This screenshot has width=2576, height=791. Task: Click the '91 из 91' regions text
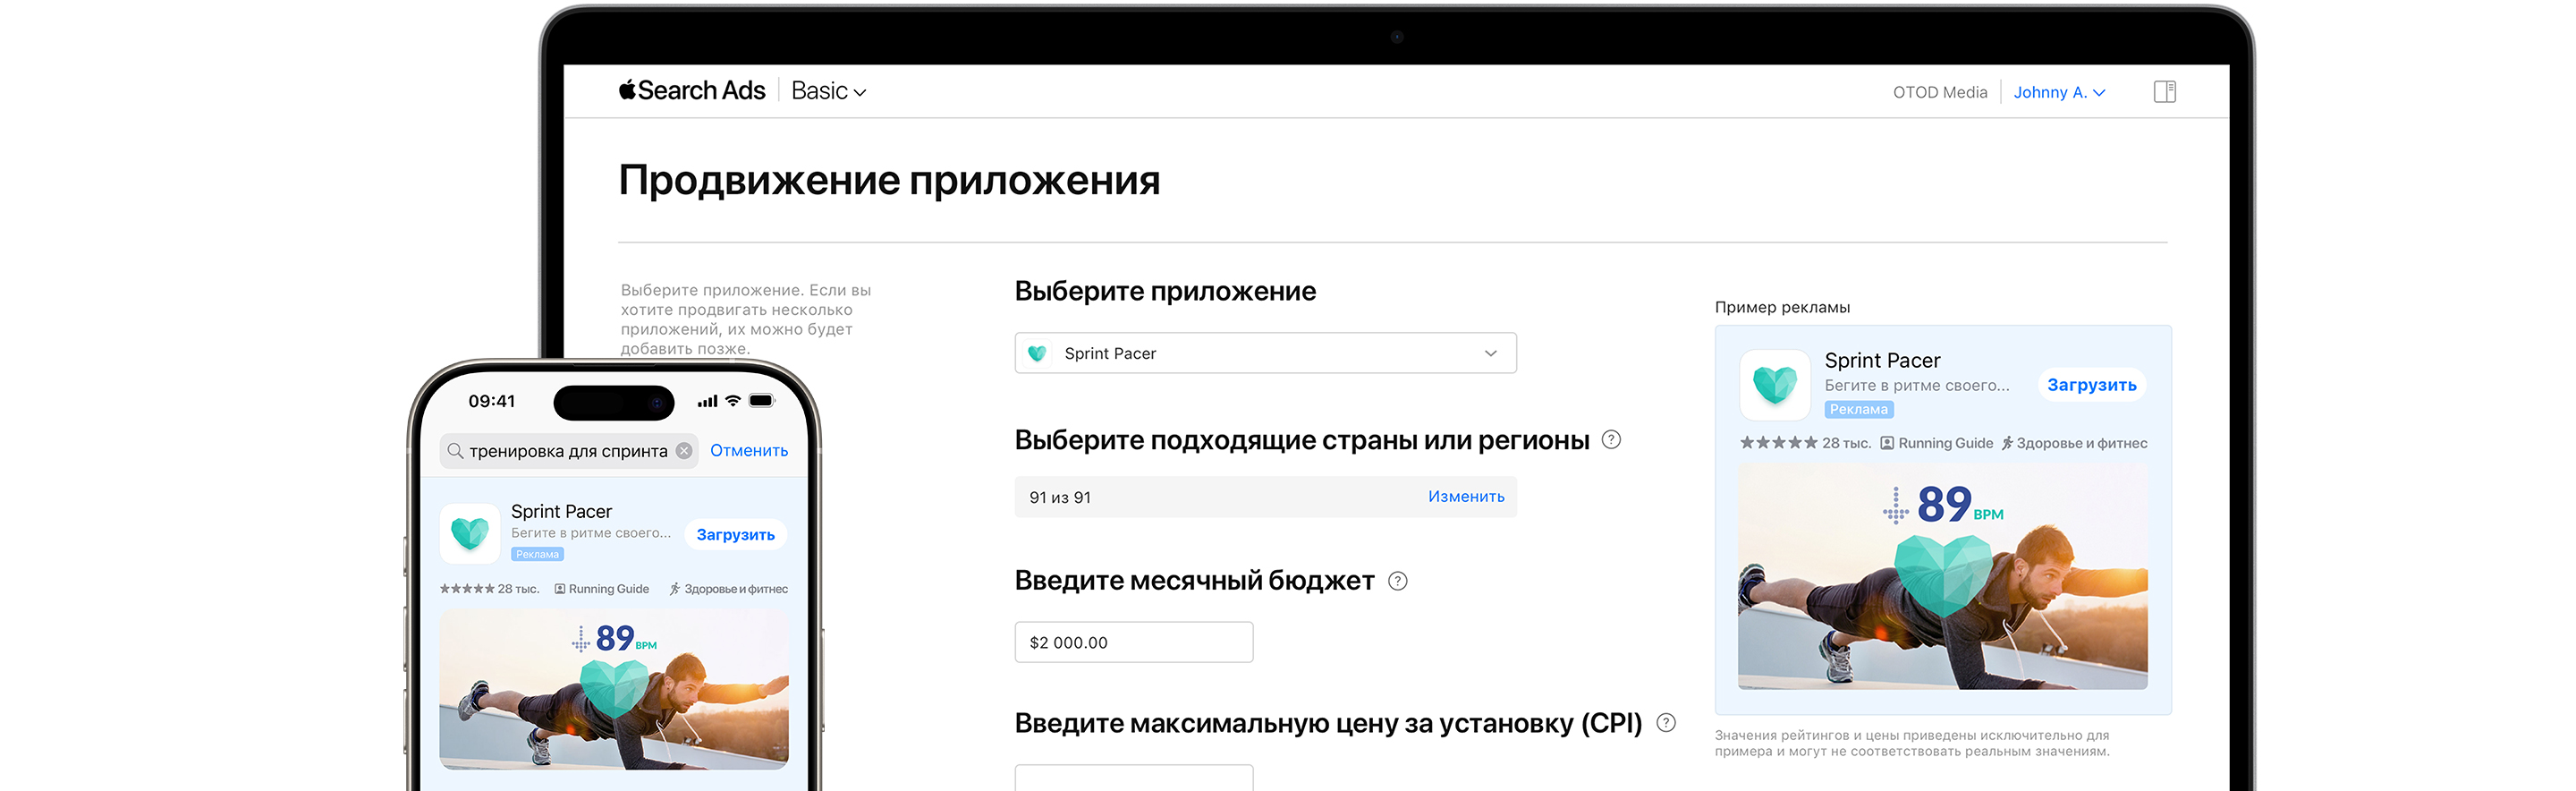pyautogui.click(x=1059, y=497)
